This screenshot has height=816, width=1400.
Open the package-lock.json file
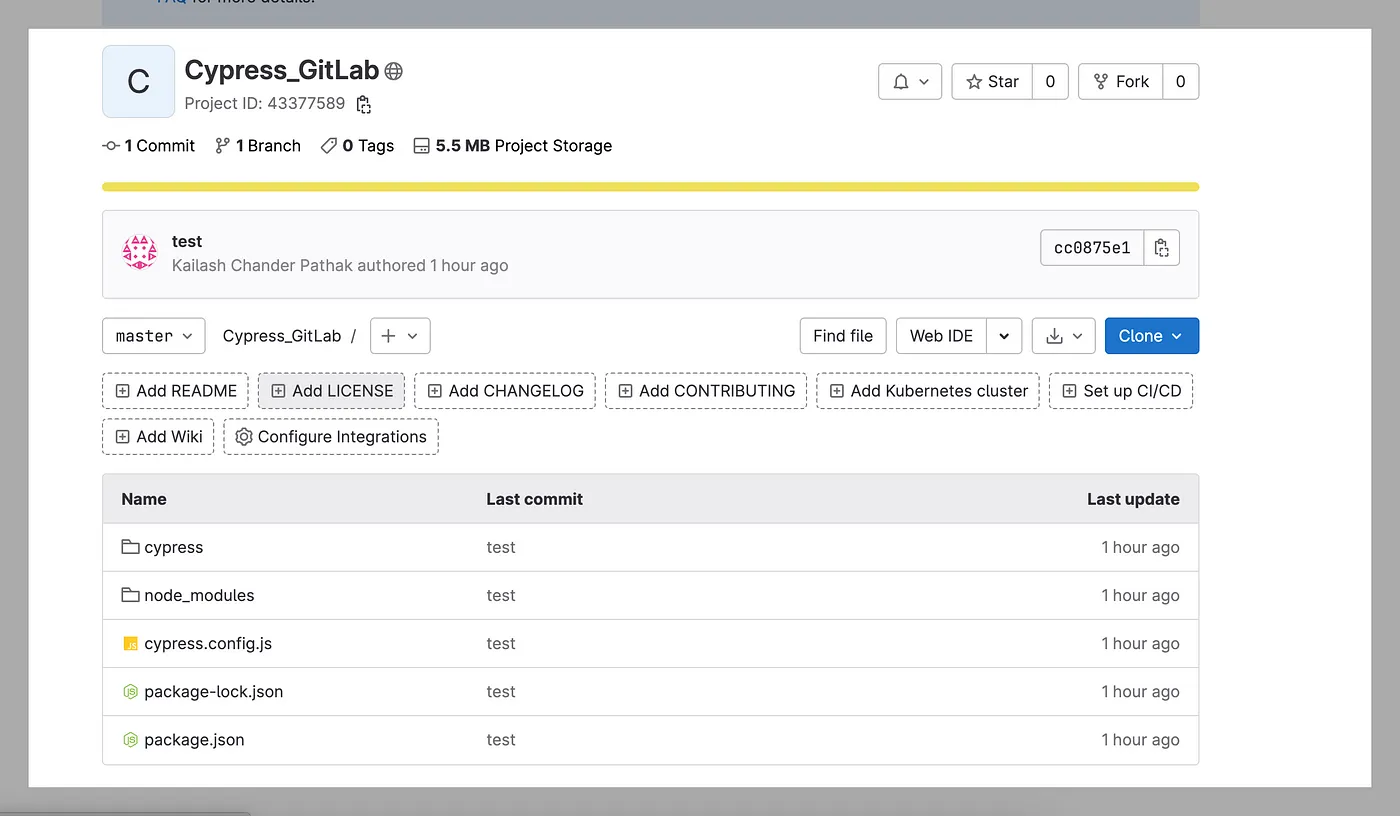coord(213,692)
